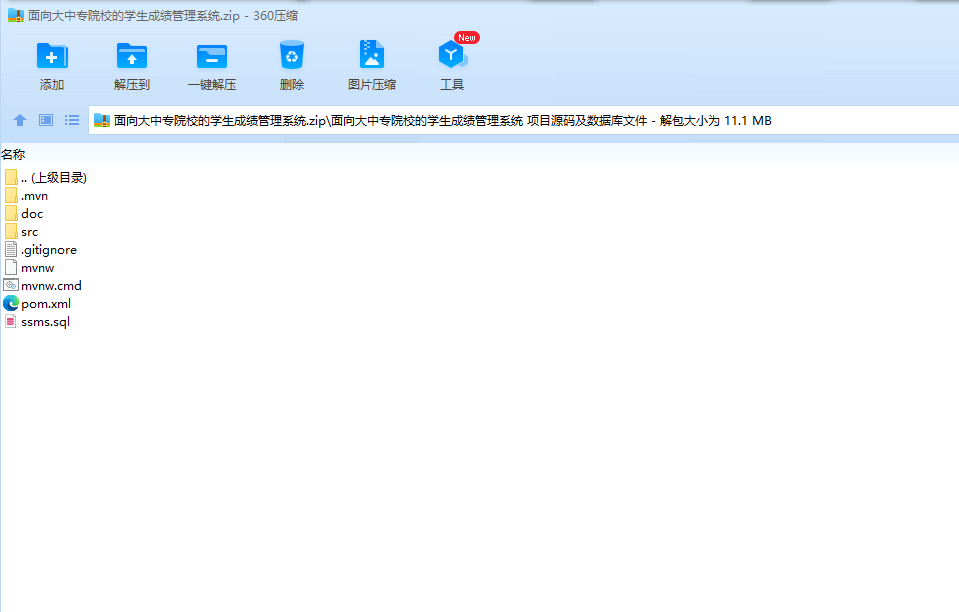This screenshot has height=612, width=959.
Task: Select the pom.xml file
Action: pyautogui.click(x=37, y=303)
